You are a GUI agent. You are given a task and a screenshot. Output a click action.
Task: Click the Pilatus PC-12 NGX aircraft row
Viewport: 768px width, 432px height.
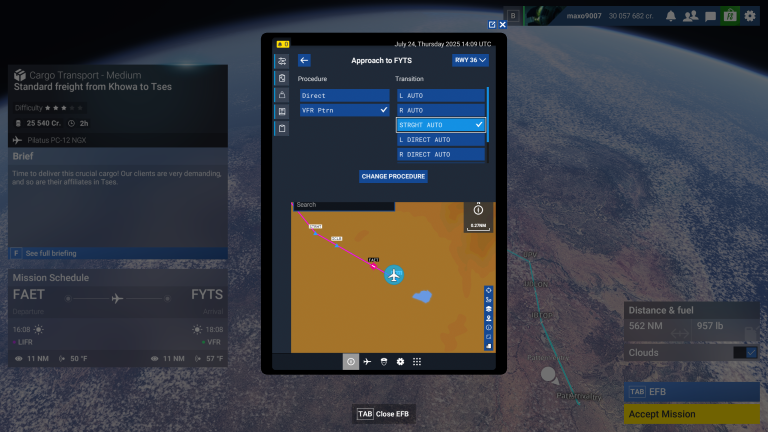coord(118,140)
